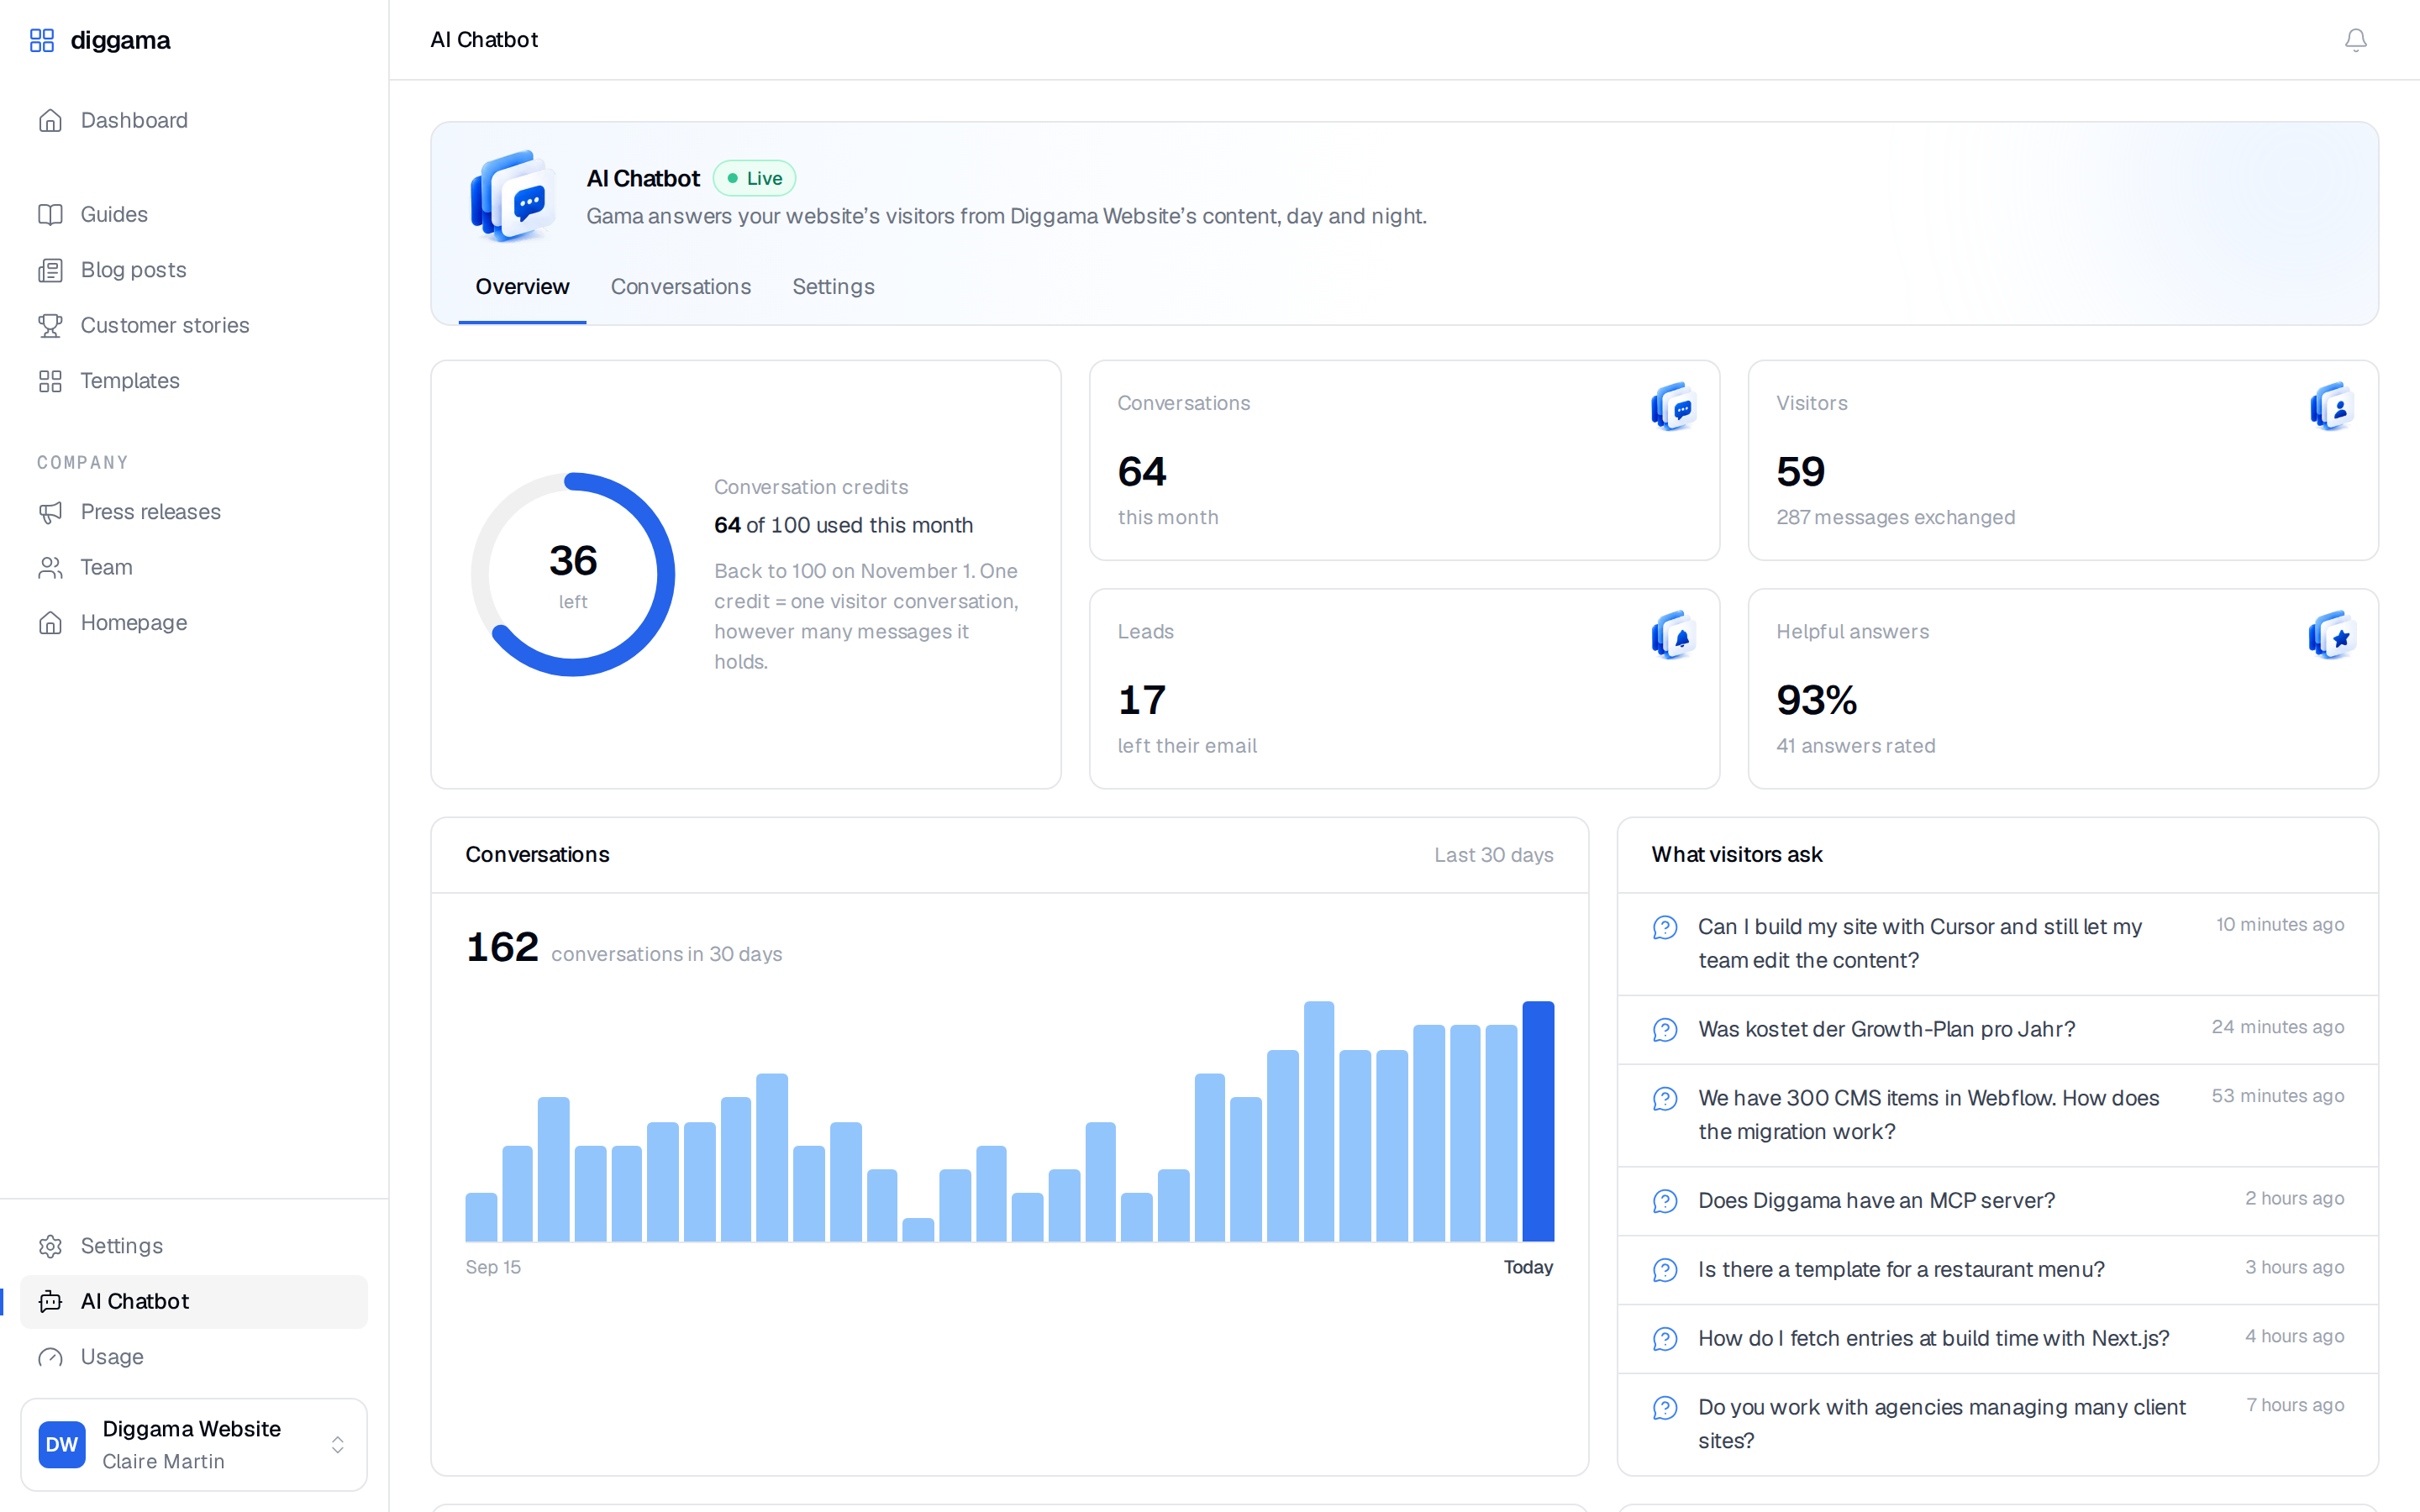The image size is (2420, 1512).
Task: Open the agencies managing client sites question
Action: click(1997, 1424)
